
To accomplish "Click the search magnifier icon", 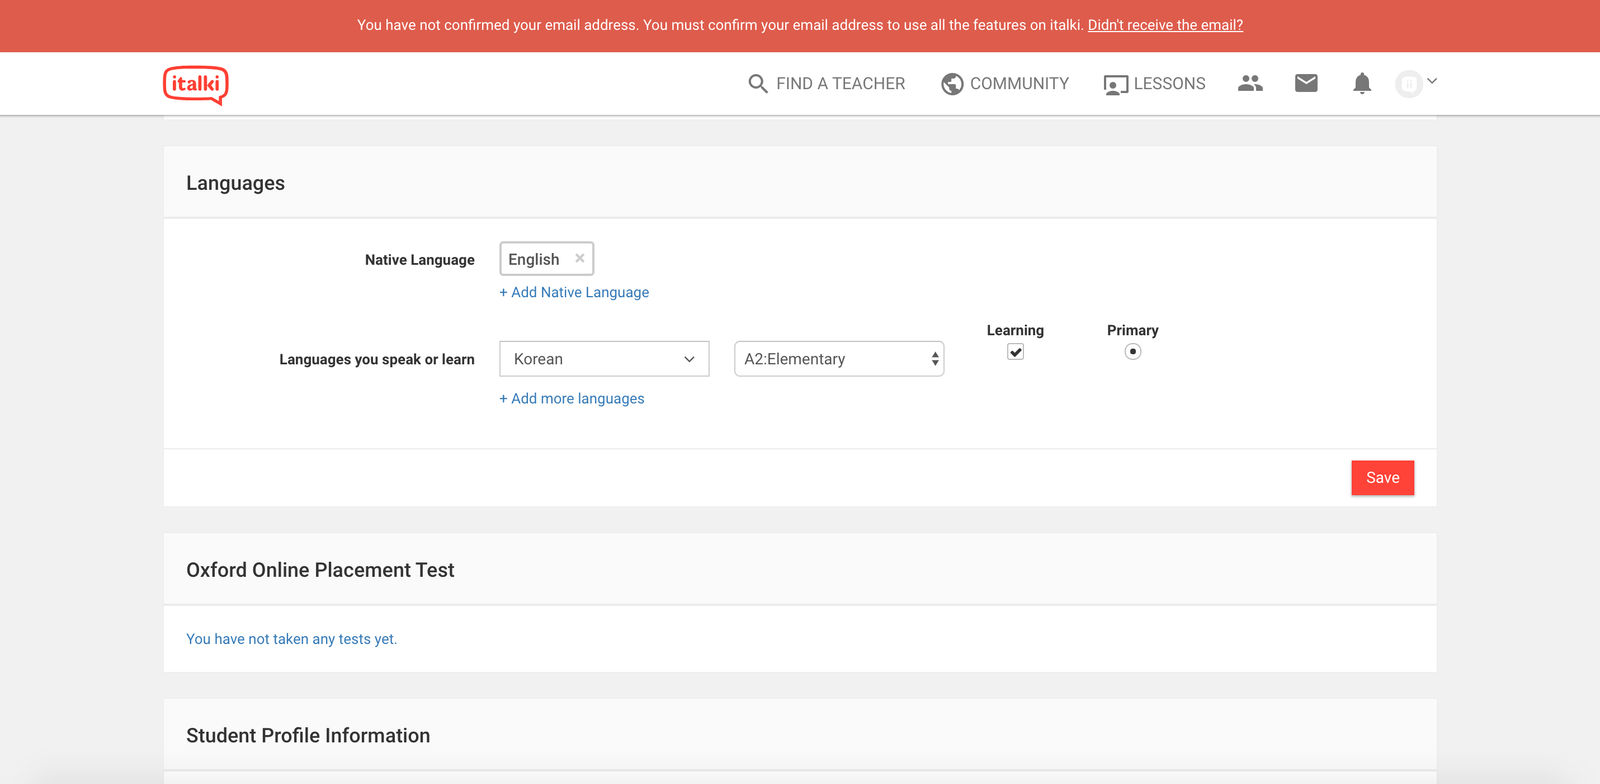I will pos(758,84).
